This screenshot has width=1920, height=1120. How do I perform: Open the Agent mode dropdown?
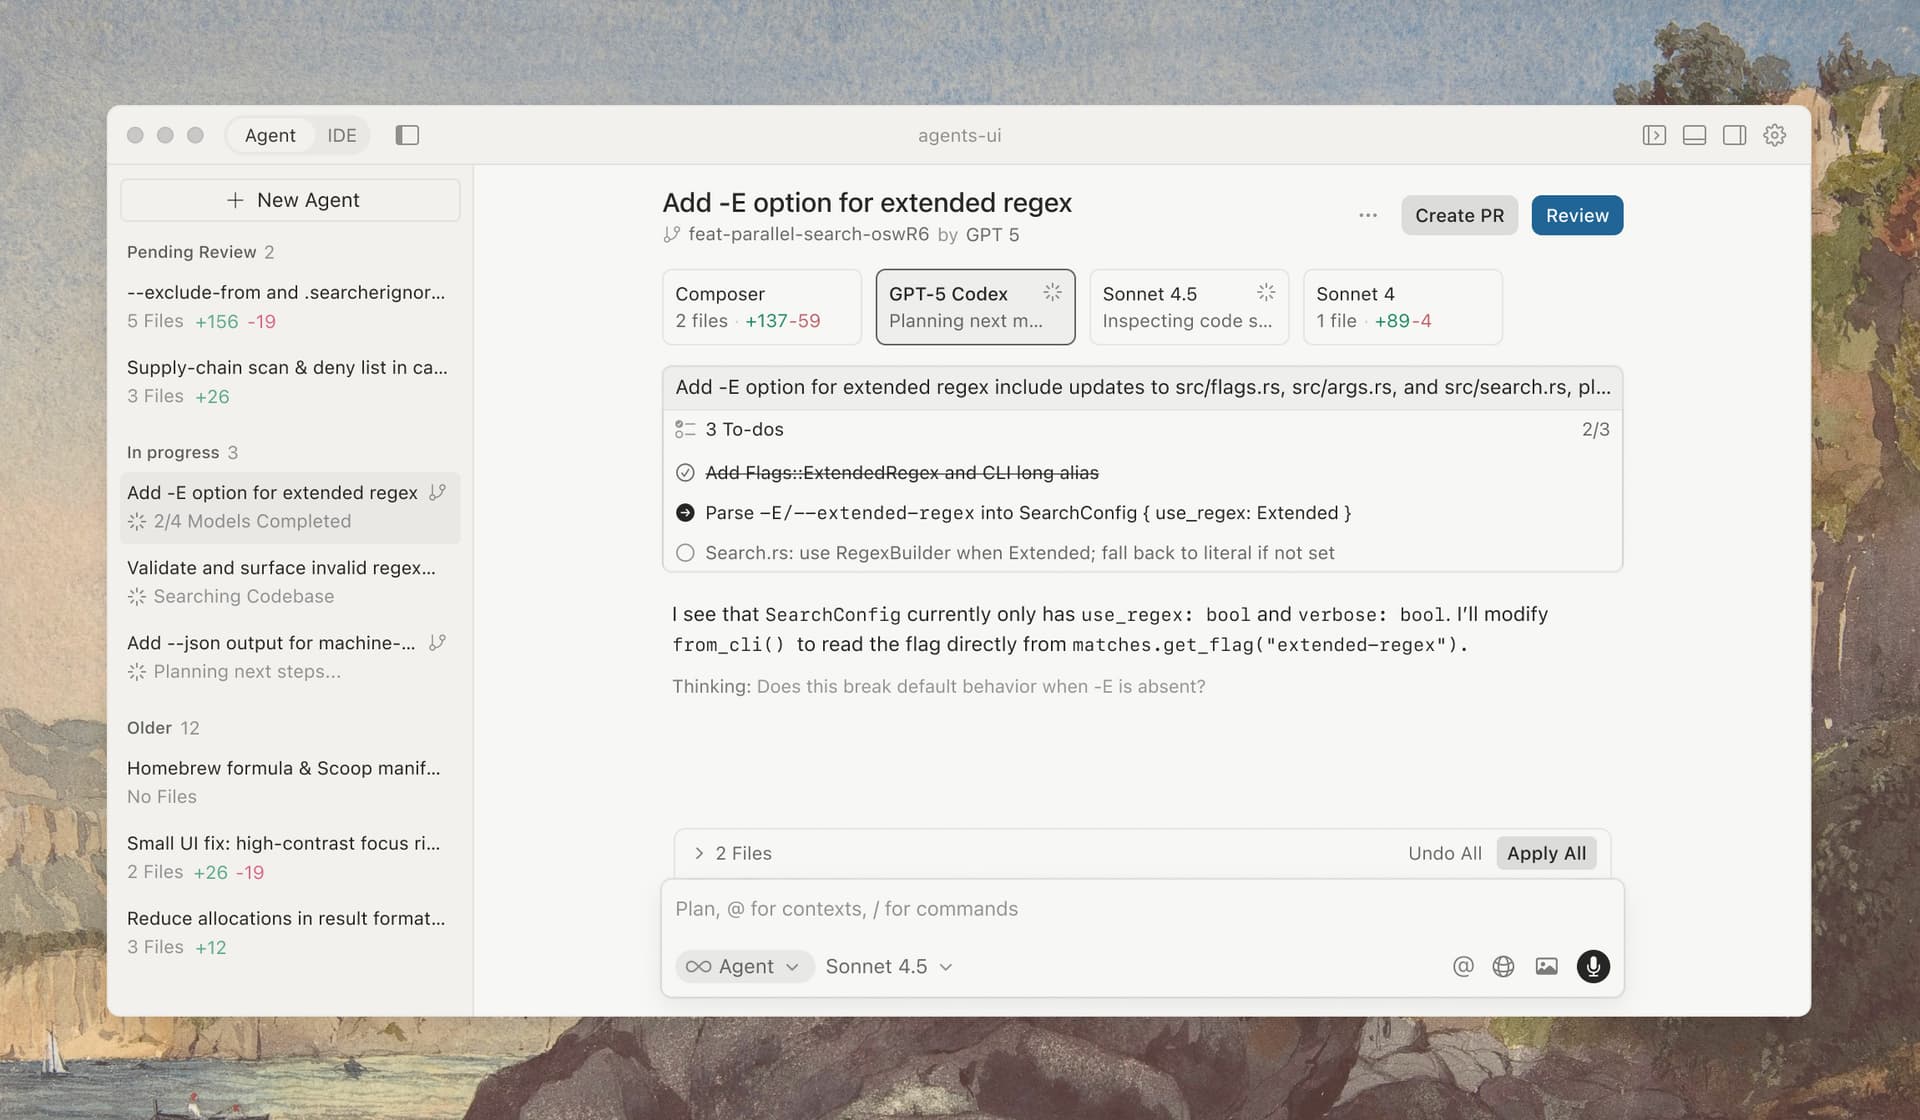click(x=744, y=966)
